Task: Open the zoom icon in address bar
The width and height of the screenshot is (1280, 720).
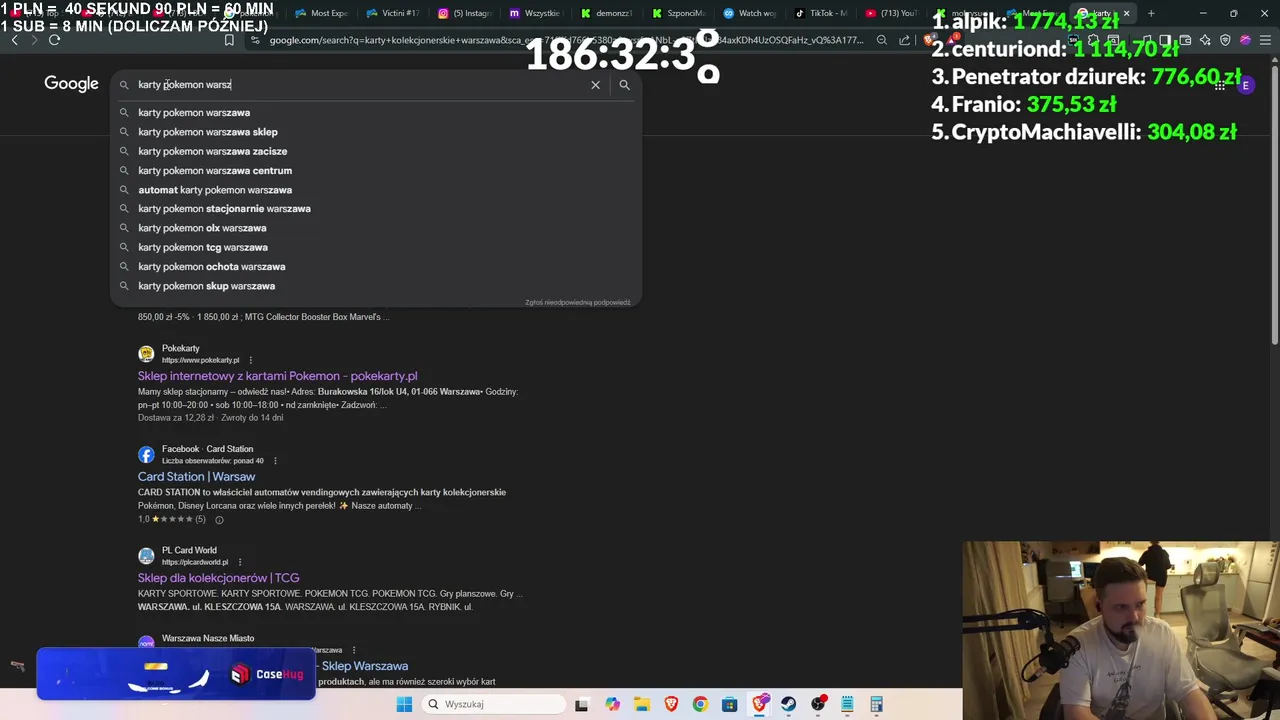Action: [x=881, y=40]
